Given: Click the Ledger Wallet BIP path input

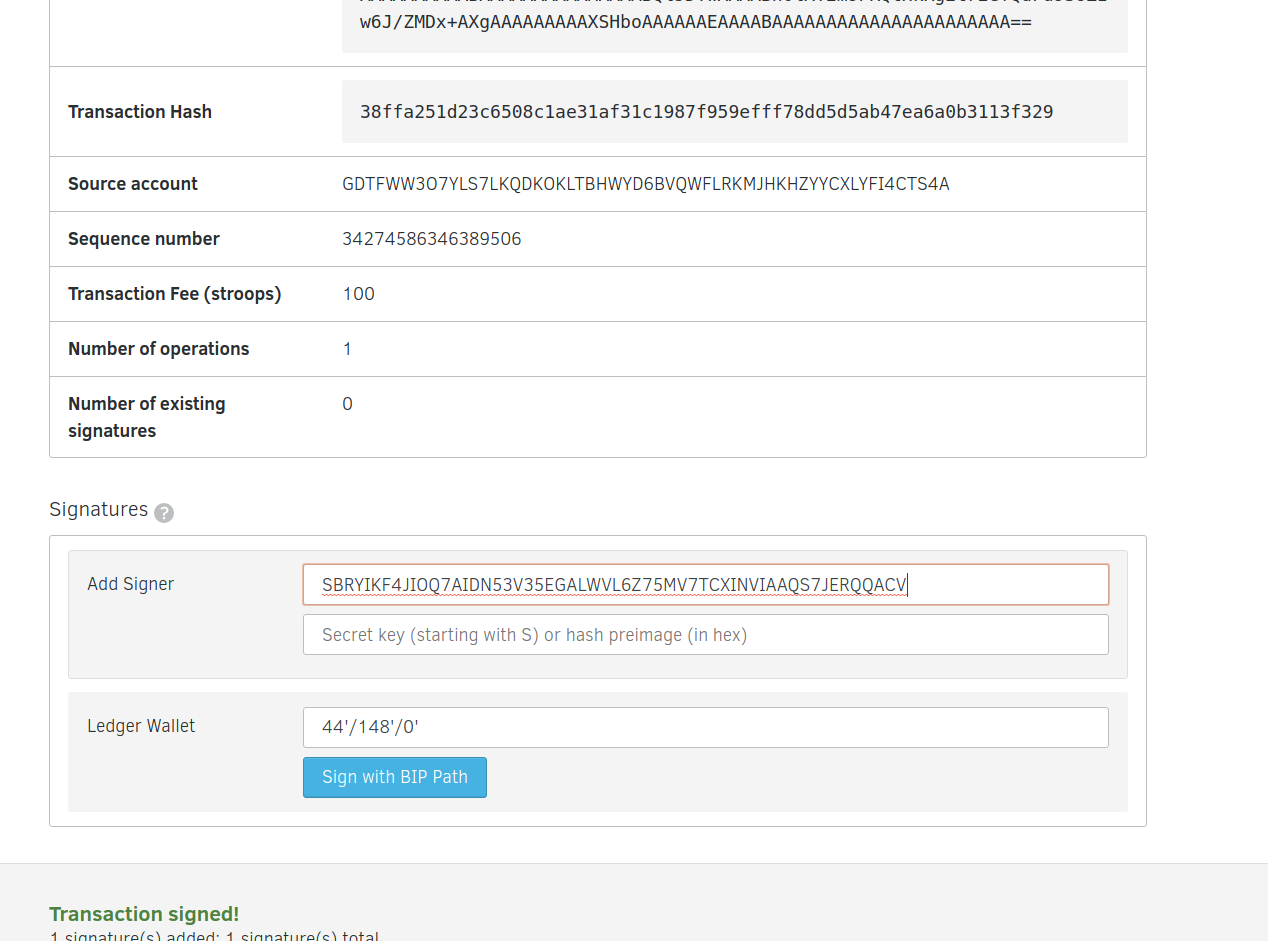Looking at the screenshot, I should [x=705, y=727].
